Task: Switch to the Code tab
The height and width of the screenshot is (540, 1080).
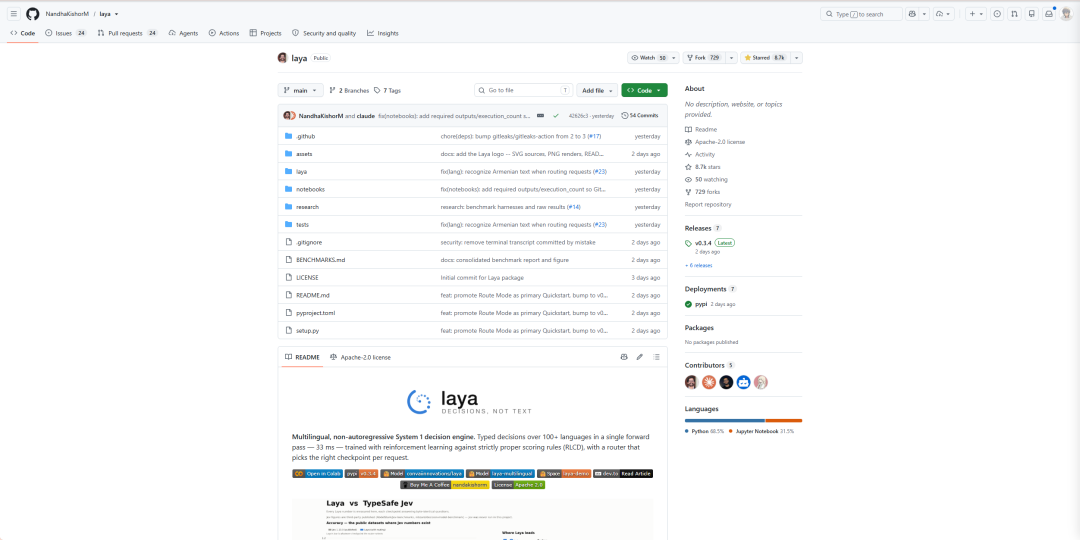Action: 23,33
